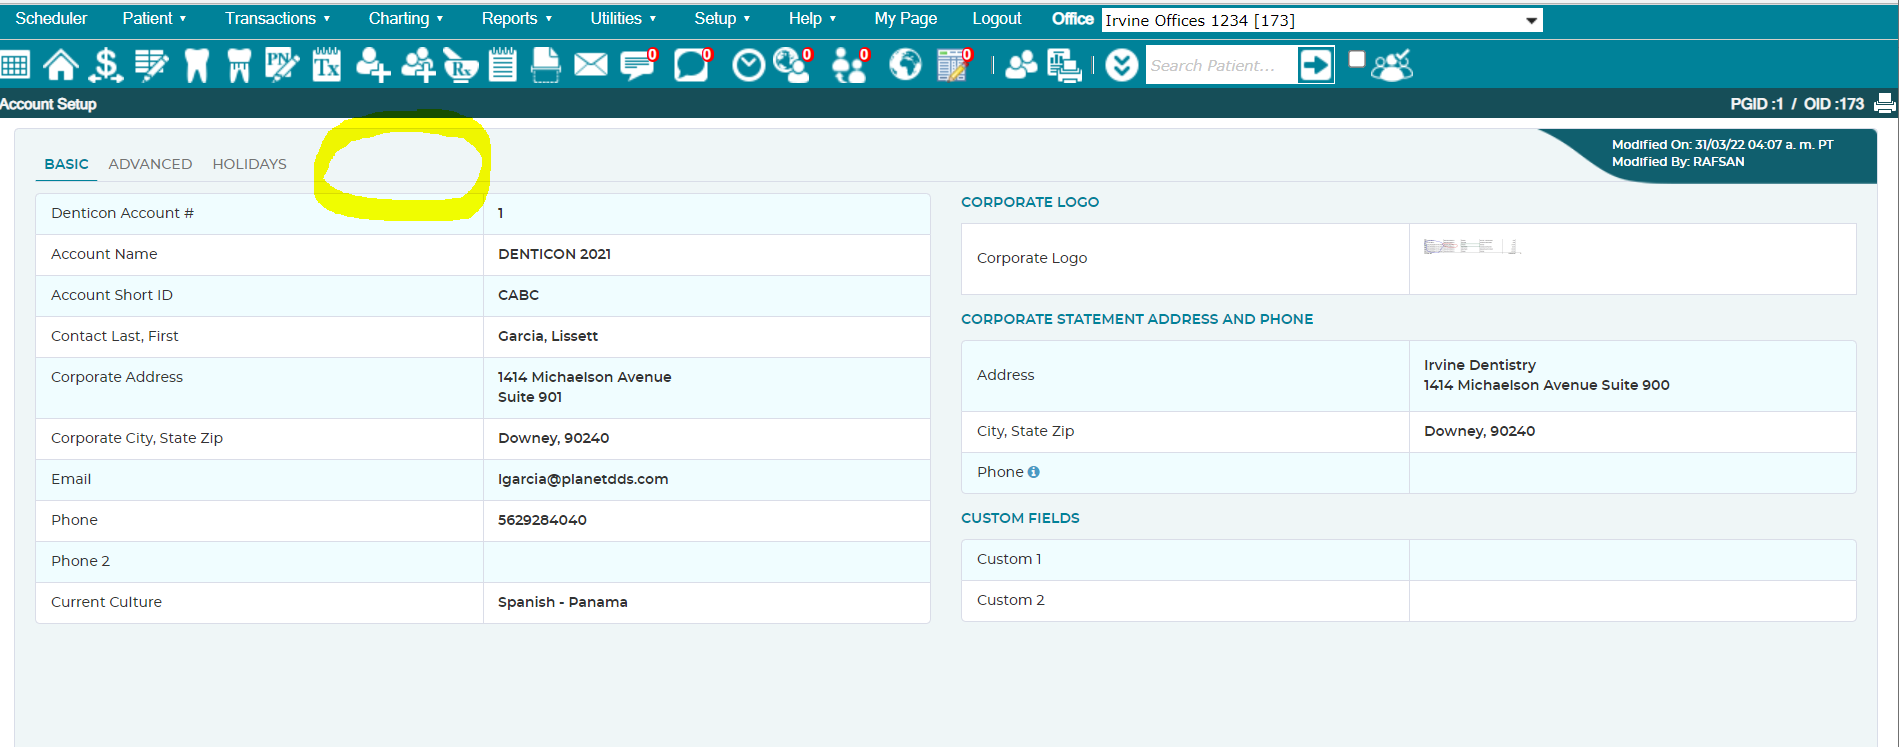Click the add new patient icon

(372, 66)
